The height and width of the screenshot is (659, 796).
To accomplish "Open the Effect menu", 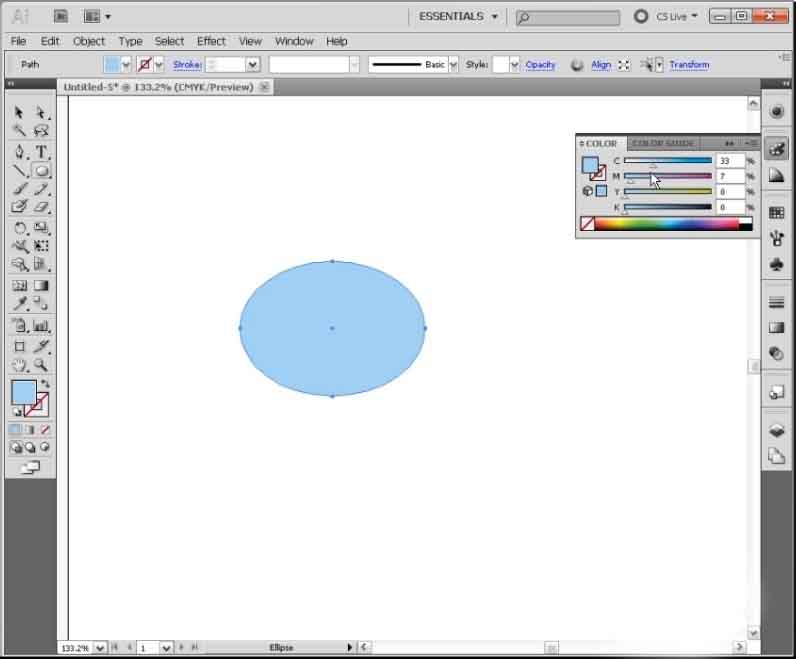I will [x=211, y=41].
